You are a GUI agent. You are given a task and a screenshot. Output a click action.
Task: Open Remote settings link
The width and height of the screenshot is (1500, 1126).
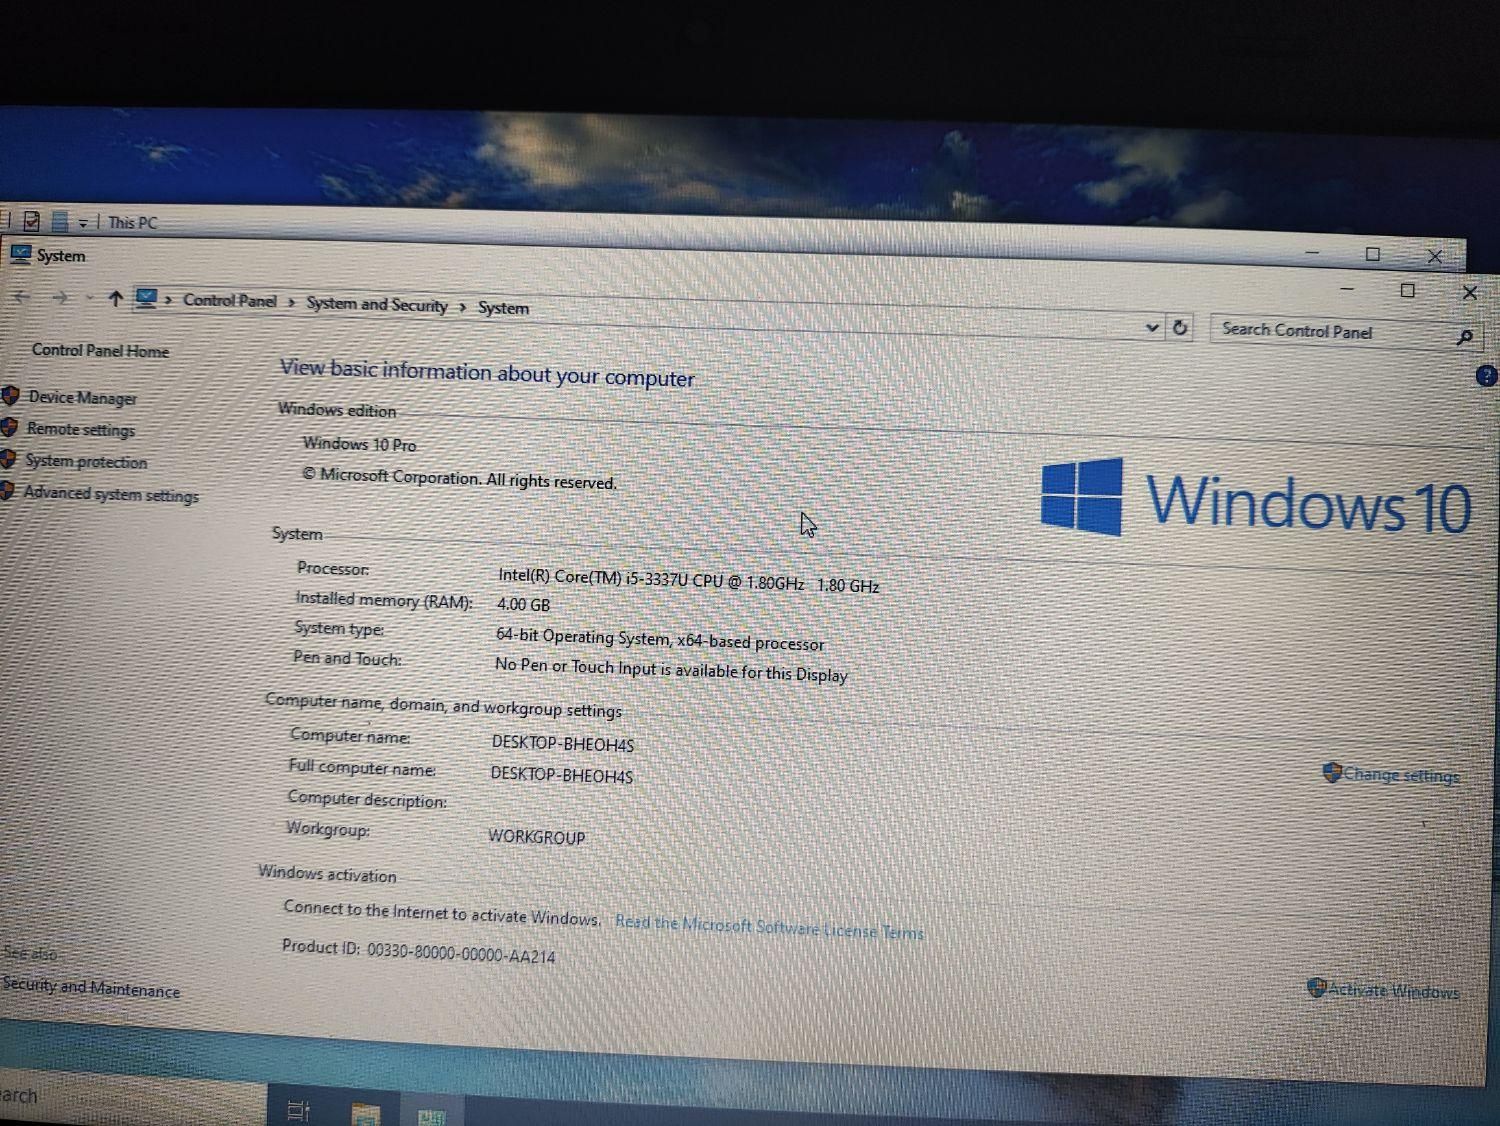[x=80, y=429]
